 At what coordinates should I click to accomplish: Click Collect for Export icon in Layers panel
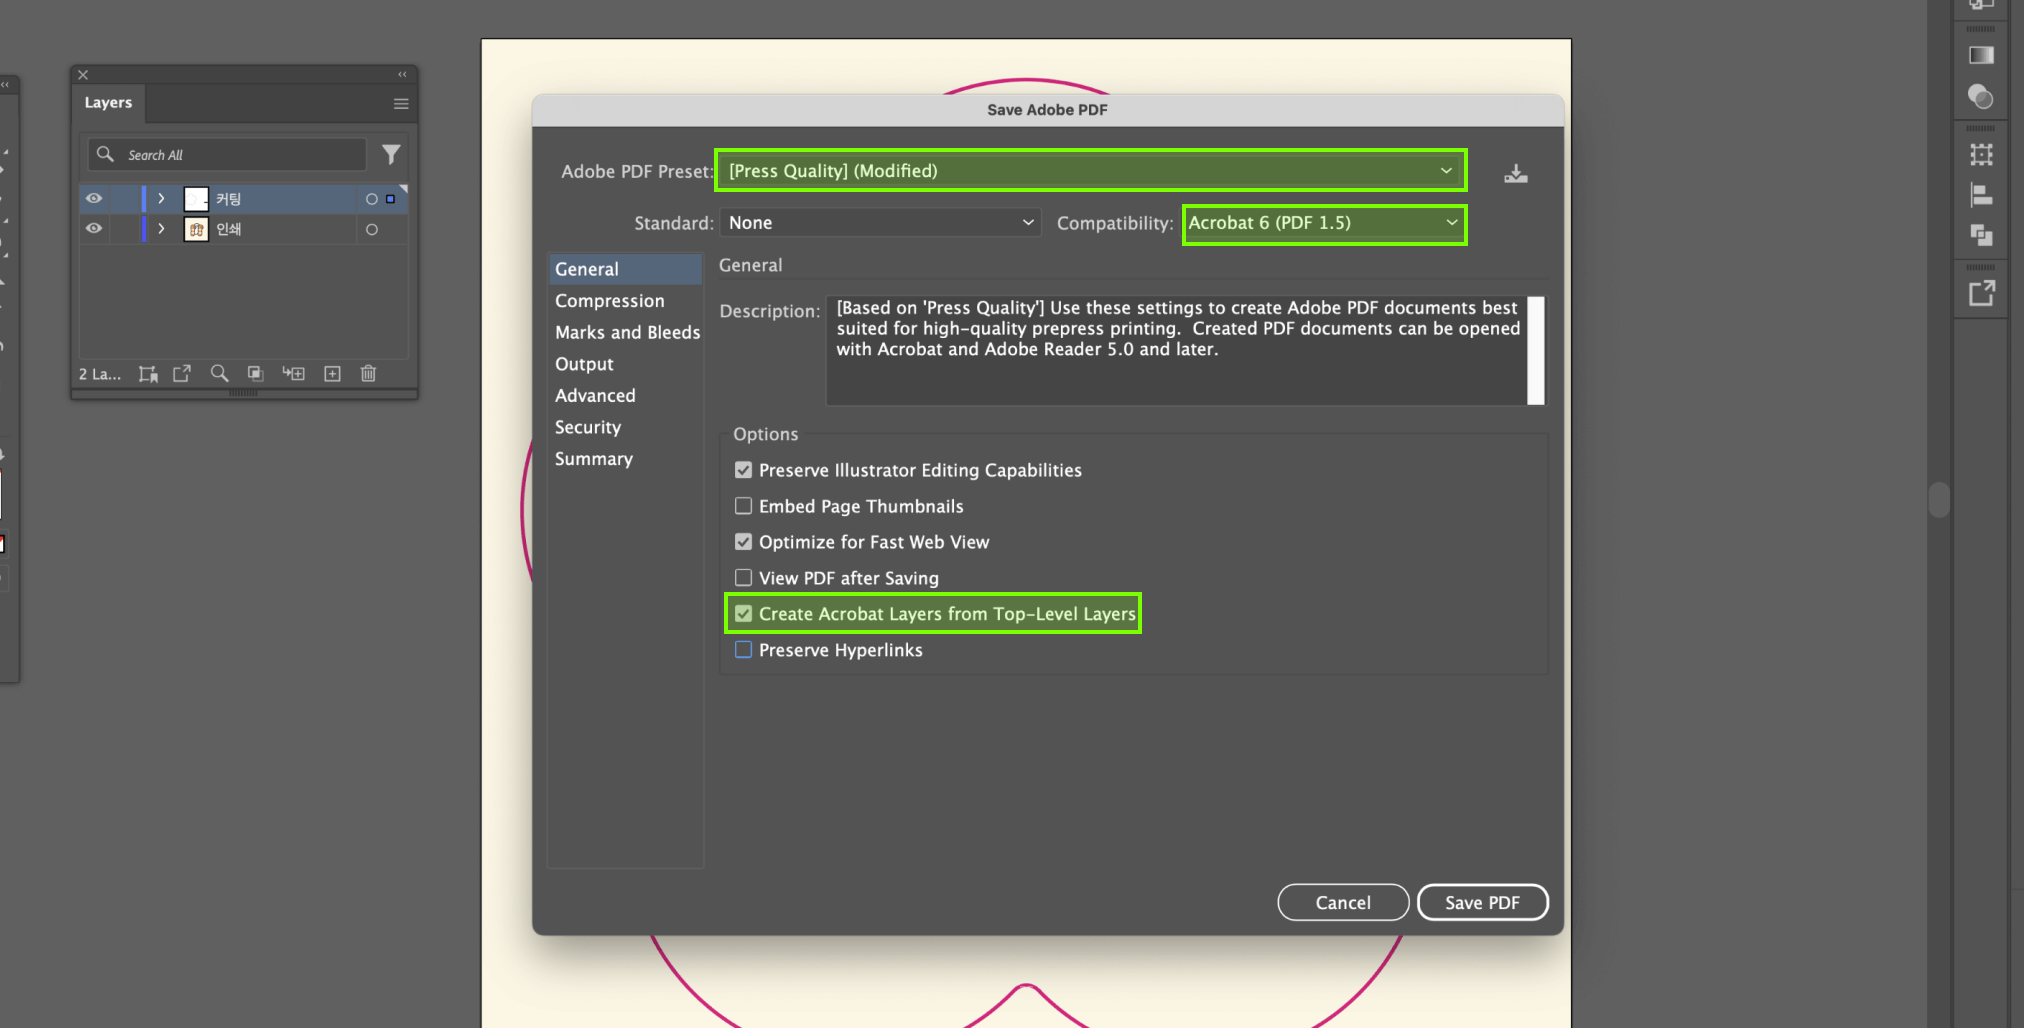click(182, 373)
